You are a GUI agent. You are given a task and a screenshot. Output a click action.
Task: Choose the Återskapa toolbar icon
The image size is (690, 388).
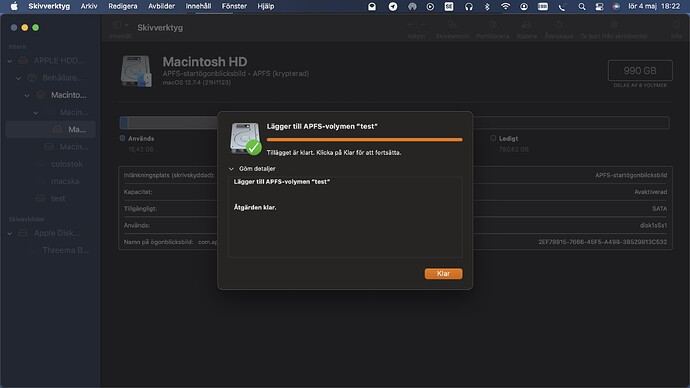click(x=559, y=26)
